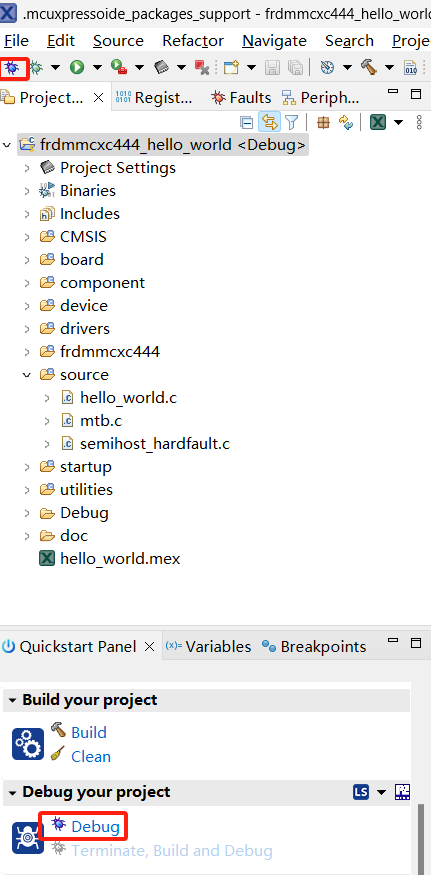The width and height of the screenshot is (431, 875).
Task: Click the Debug link in Quickstart Panel
Action: point(95,826)
